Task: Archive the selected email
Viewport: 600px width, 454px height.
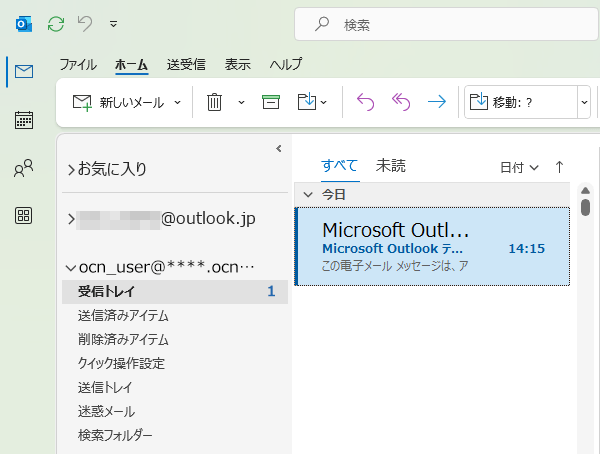Action: (270, 101)
